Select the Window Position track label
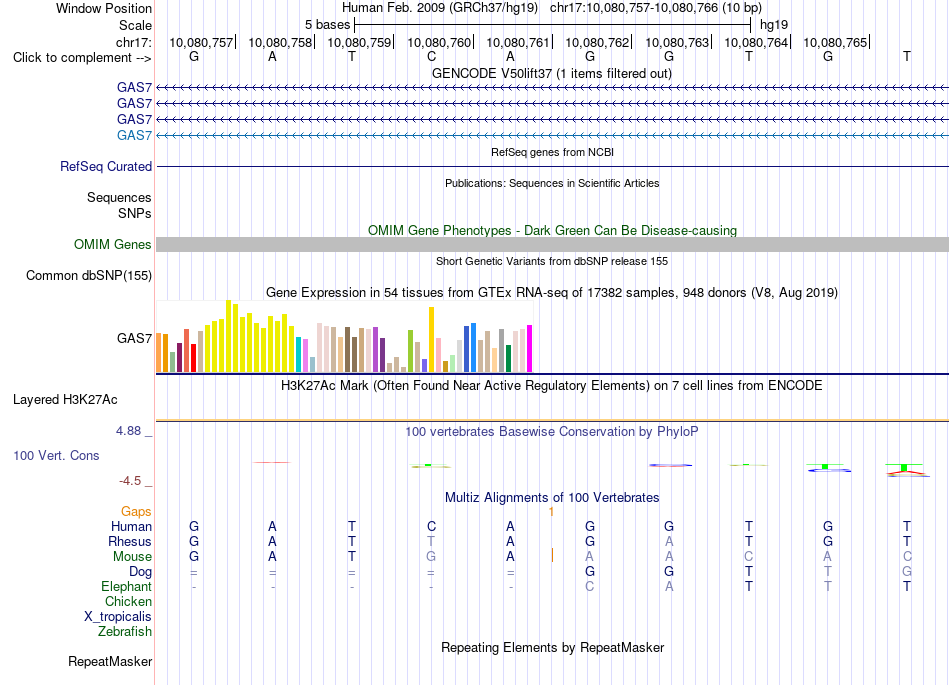Screen dimensions: 950x685 click(104, 8)
